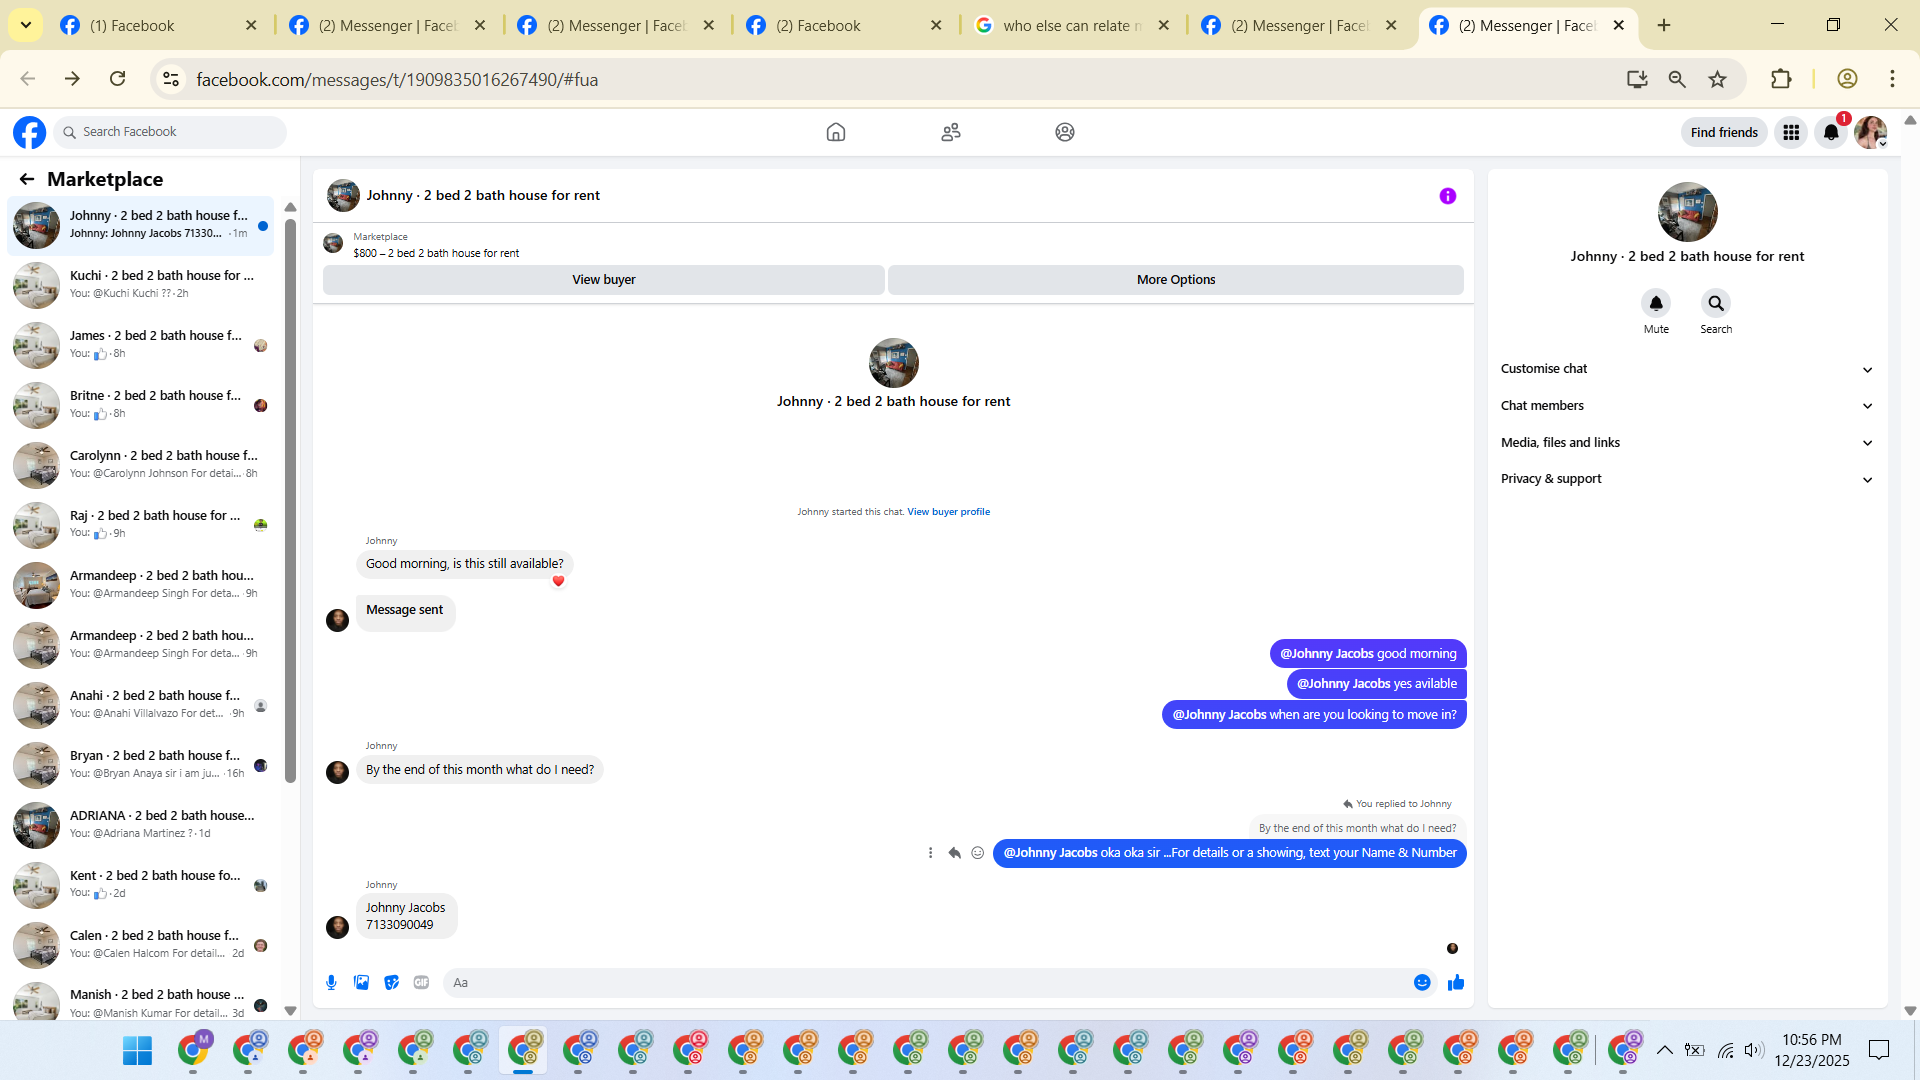
Task: Open the View buyer profile link
Action: tap(948, 512)
